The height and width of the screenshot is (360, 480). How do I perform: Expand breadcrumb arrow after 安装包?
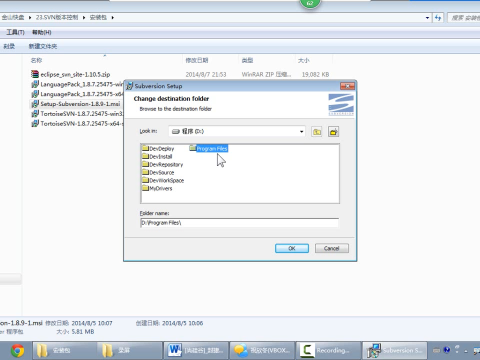click(113, 17)
